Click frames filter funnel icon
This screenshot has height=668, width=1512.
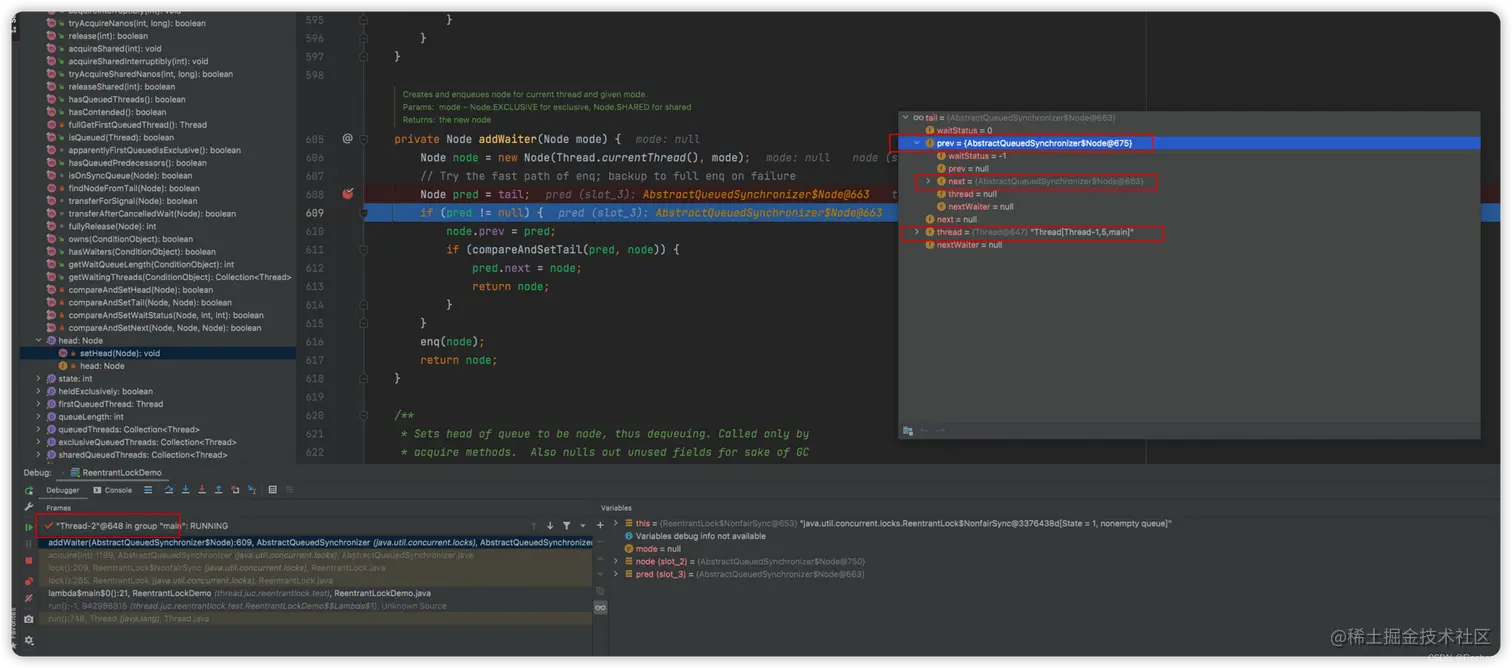[x=566, y=526]
